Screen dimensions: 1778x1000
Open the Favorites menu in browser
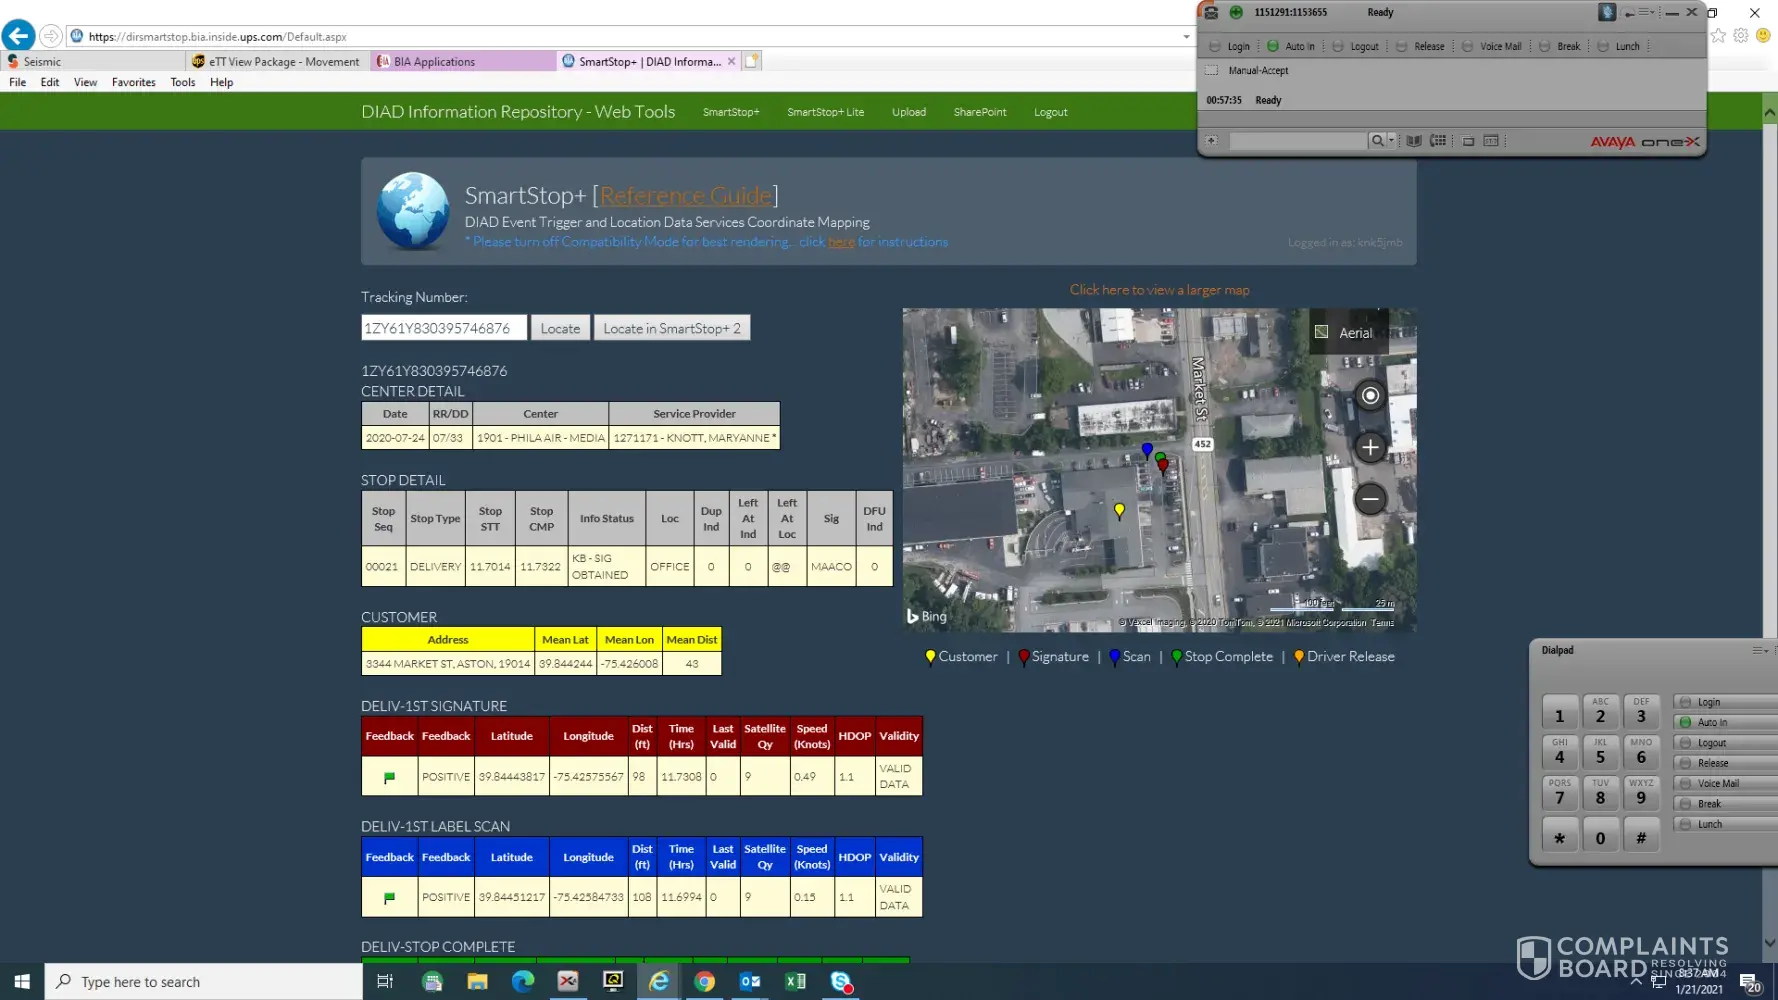tap(133, 82)
